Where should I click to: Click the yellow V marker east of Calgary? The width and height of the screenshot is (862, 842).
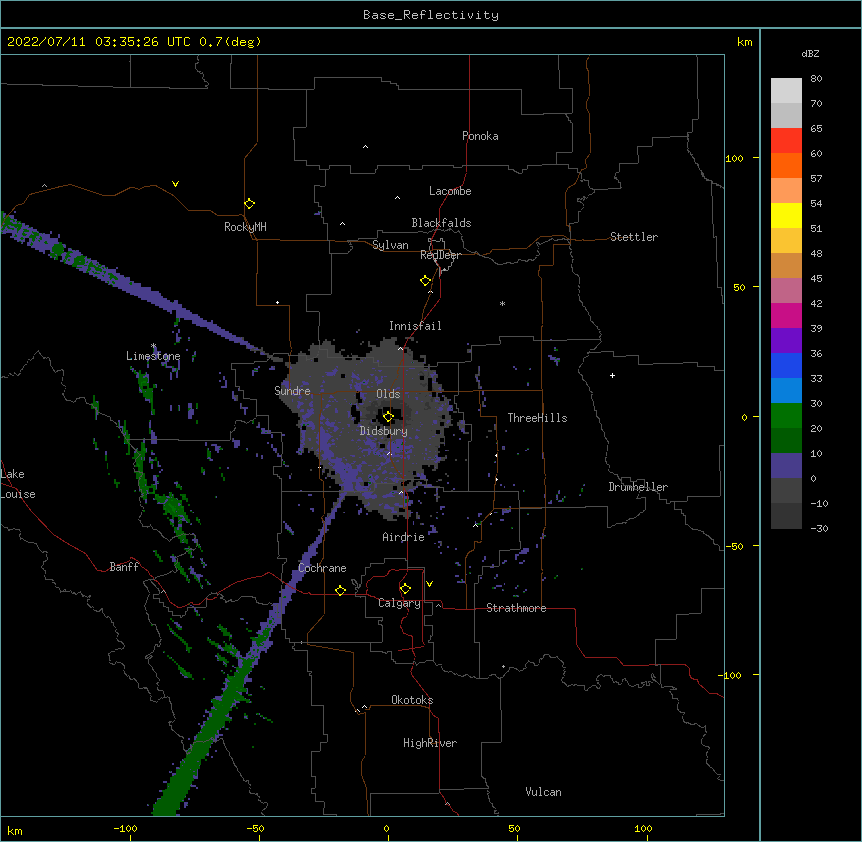(429, 584)
